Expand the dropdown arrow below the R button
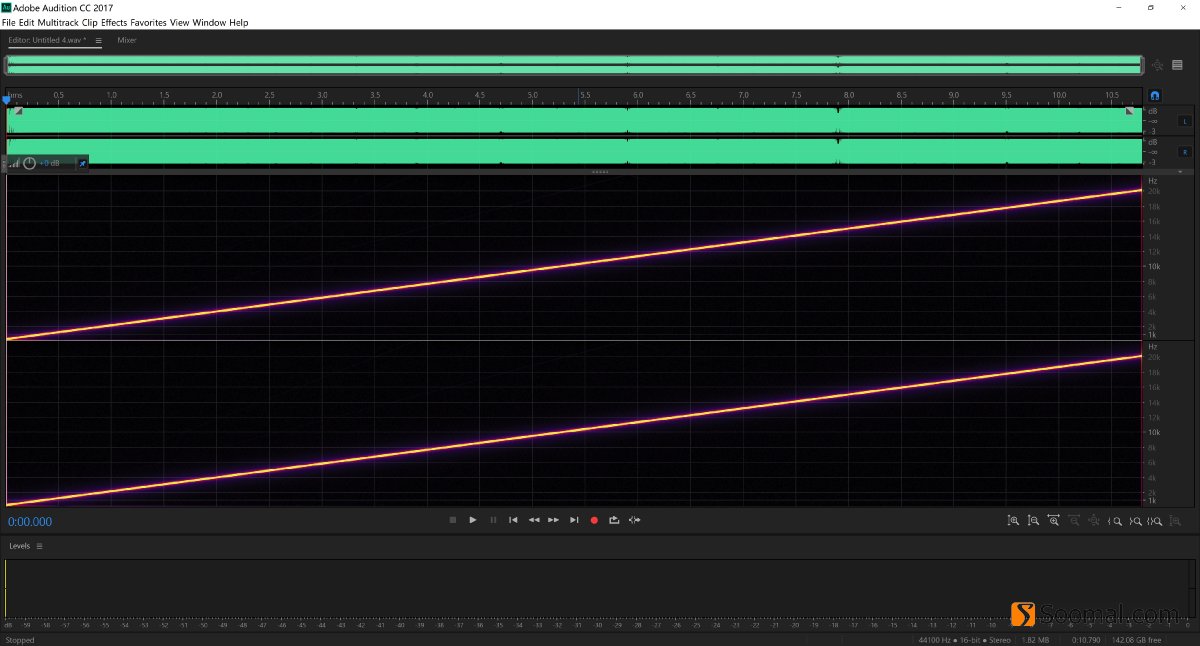Image resolution: width=1200 pixels, height=646 pixels. 1180,170
